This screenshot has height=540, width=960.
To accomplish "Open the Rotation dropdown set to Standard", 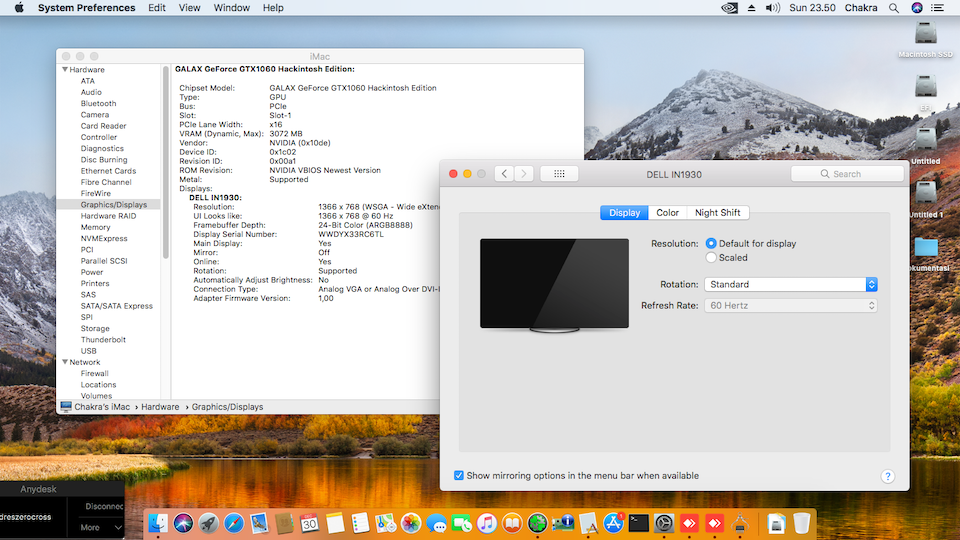I will 790,284.
